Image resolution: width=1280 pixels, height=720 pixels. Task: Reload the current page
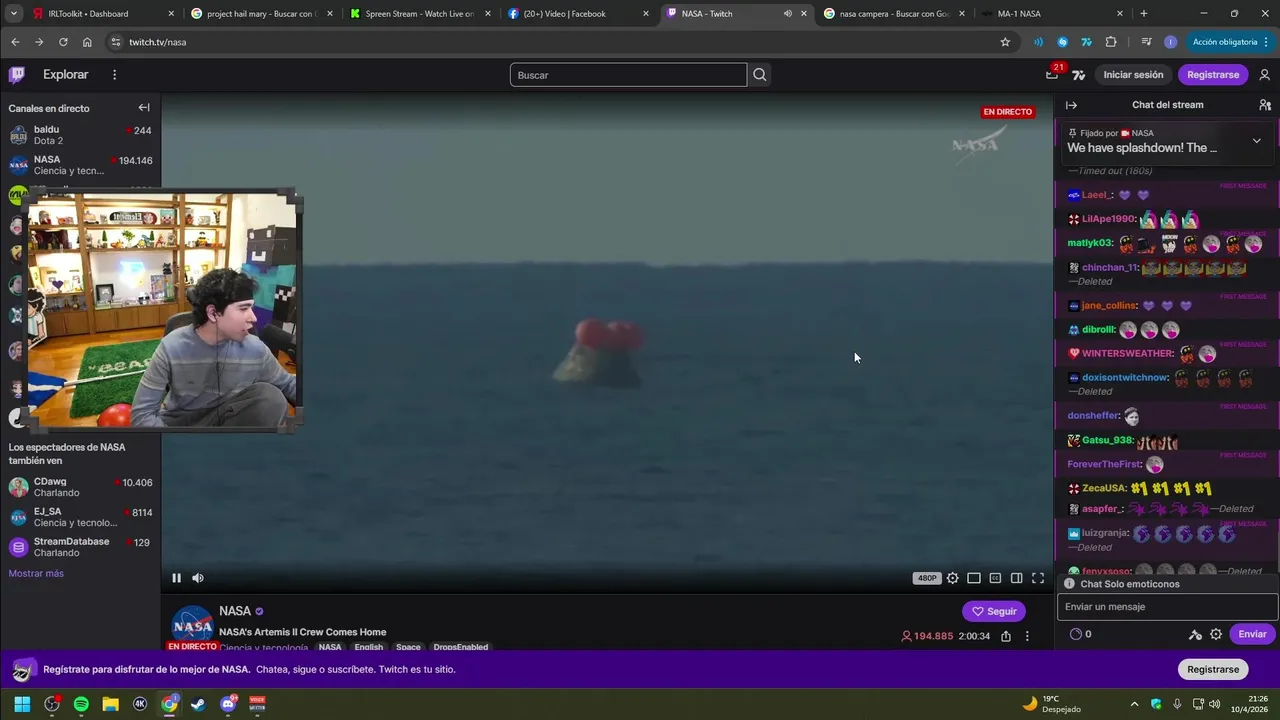63,42
